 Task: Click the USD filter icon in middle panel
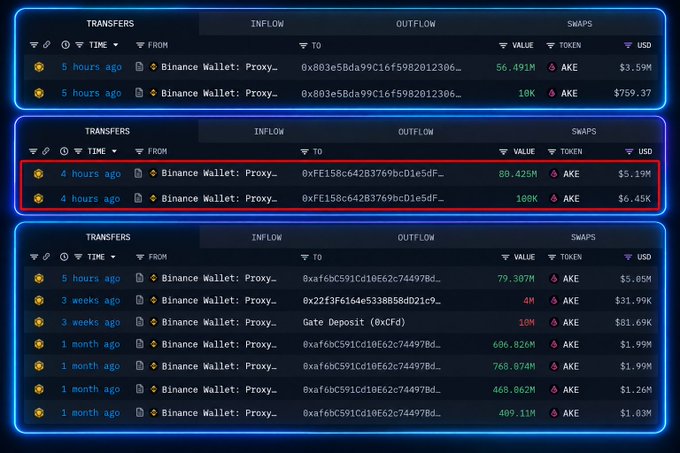click(629, 151)
